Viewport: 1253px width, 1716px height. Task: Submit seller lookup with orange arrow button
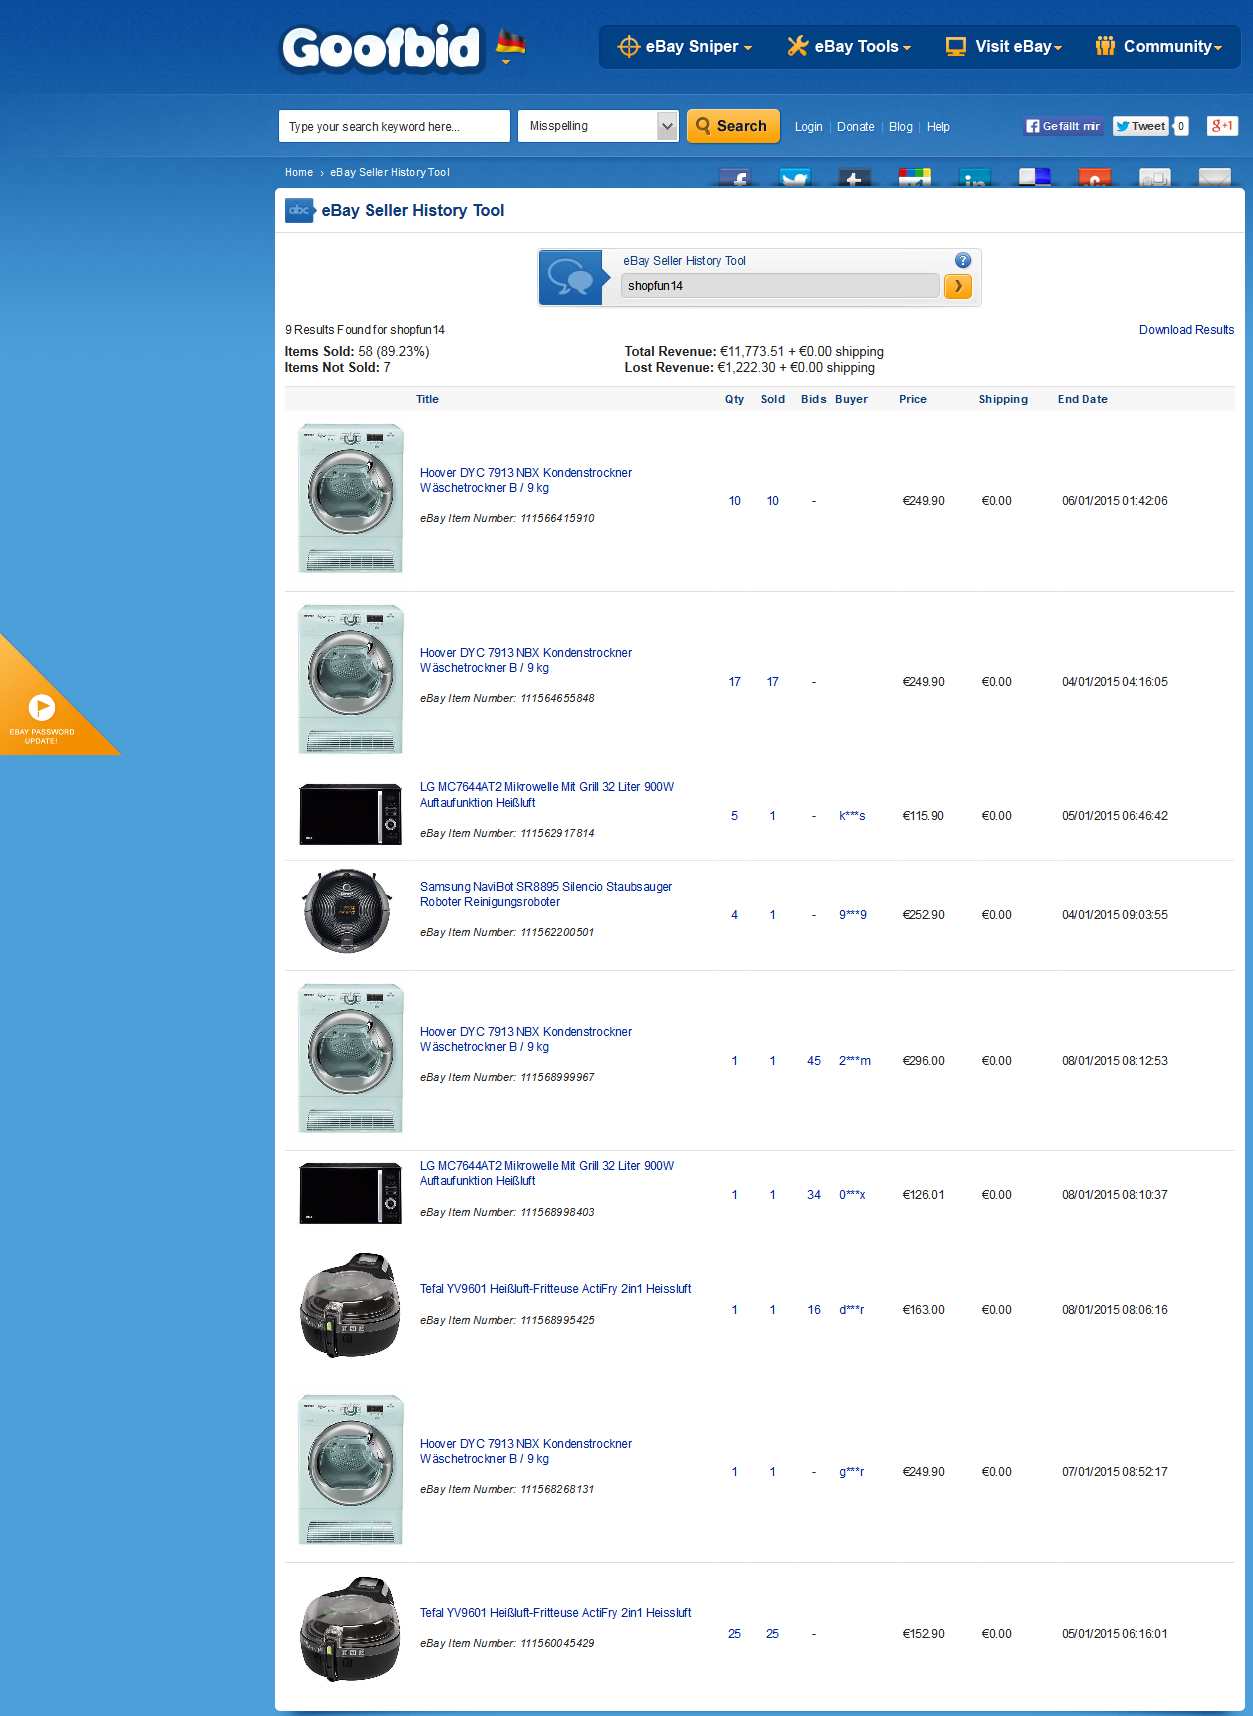click(x=957, y=286)
